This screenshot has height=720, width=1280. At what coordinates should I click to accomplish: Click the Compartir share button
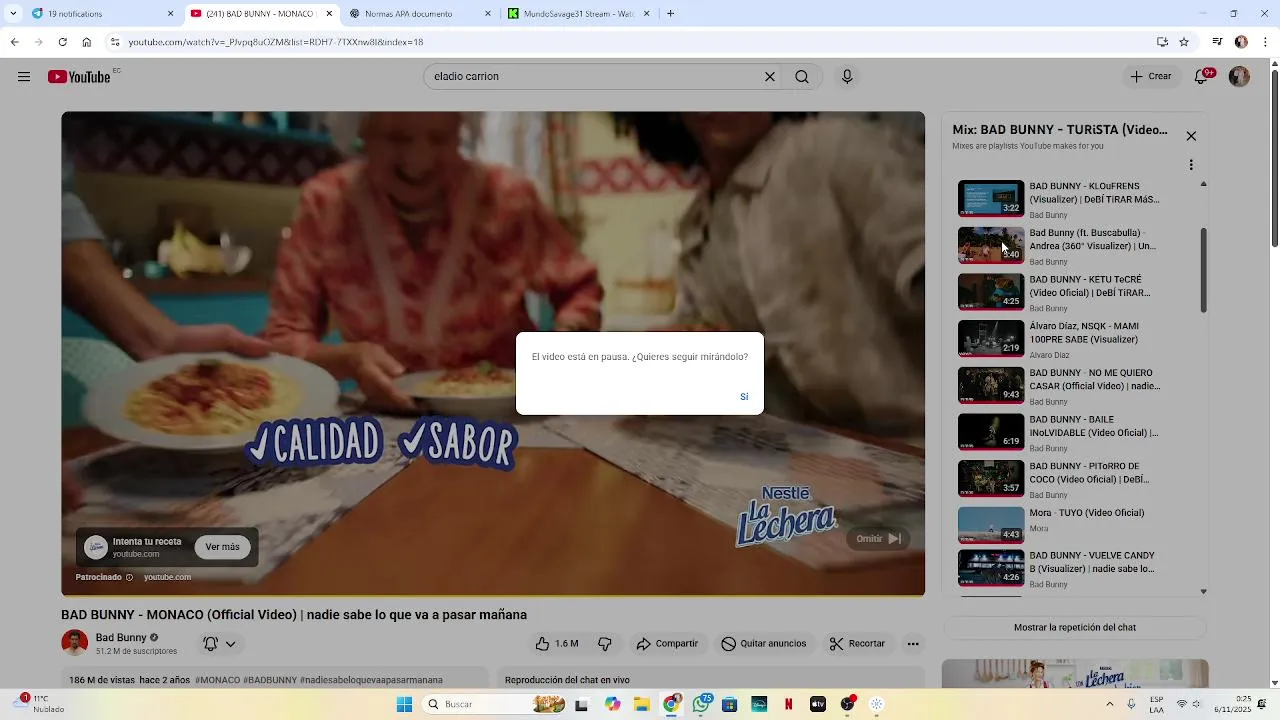pyautogui.click(x=667, y=644)
